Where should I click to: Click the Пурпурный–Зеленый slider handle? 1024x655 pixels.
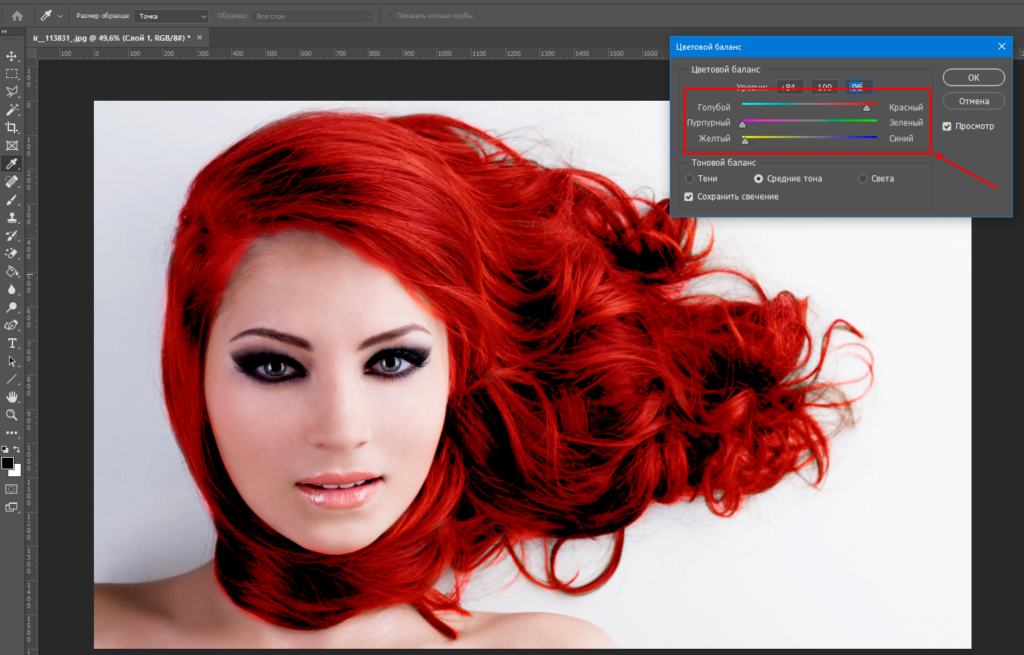[x=743, y=123]
